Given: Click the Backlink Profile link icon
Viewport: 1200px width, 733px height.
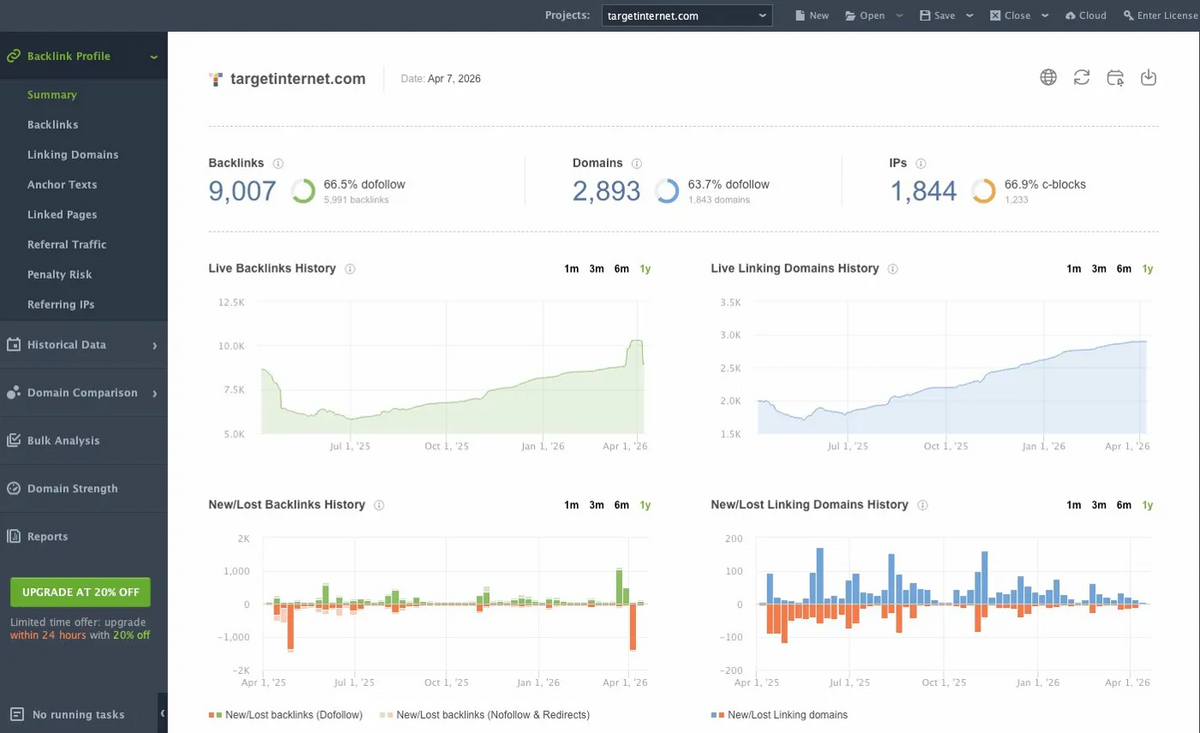Looking at the screenshot, I should tap(14, 56).
